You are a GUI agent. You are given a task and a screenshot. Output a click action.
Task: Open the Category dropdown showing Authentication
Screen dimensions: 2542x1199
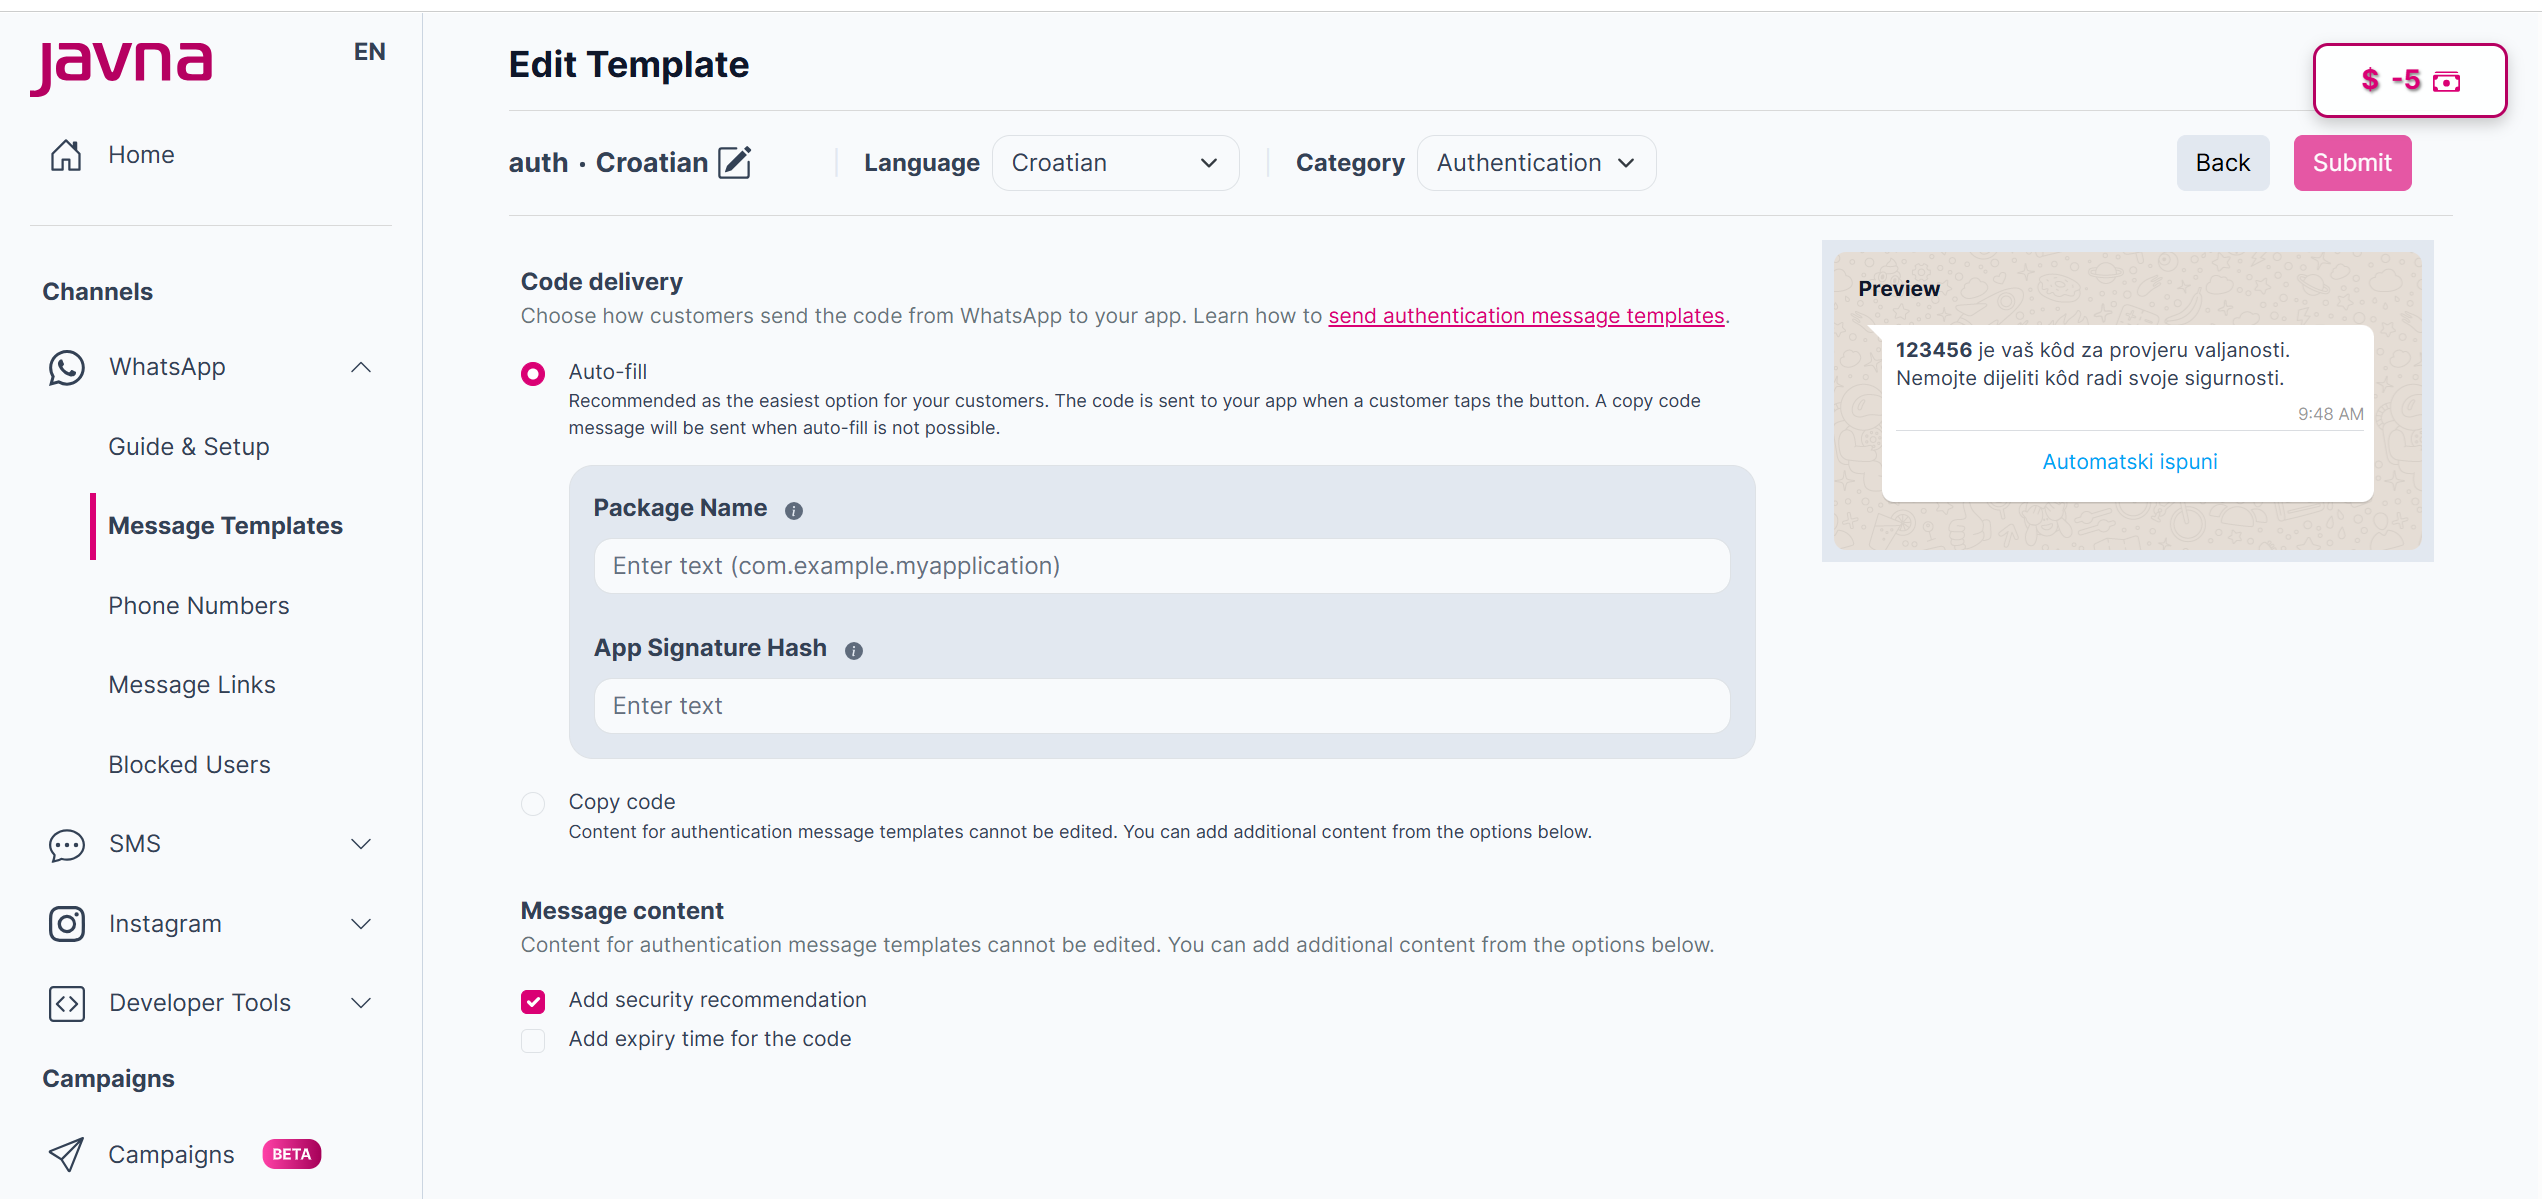pos(1535,163)
